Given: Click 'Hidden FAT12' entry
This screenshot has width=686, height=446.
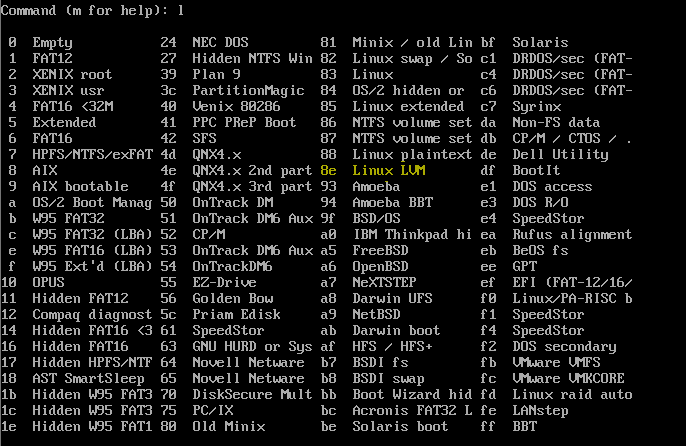Looking at the screenshot, I should point(80,299).
